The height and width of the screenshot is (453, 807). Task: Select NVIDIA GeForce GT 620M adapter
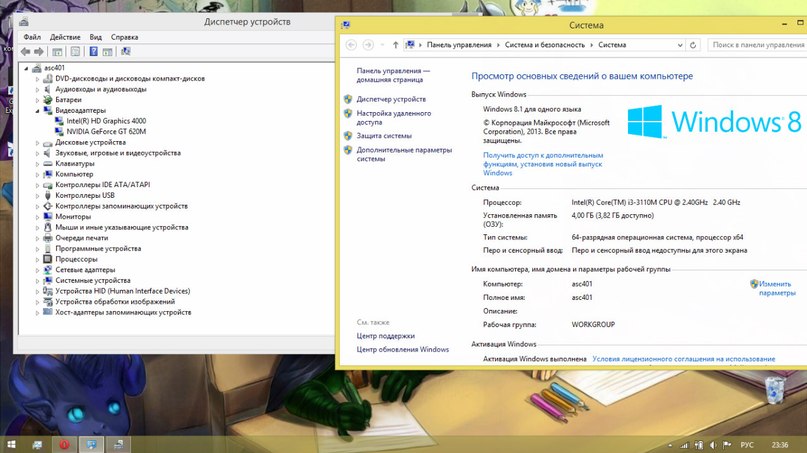coord(106,131)
